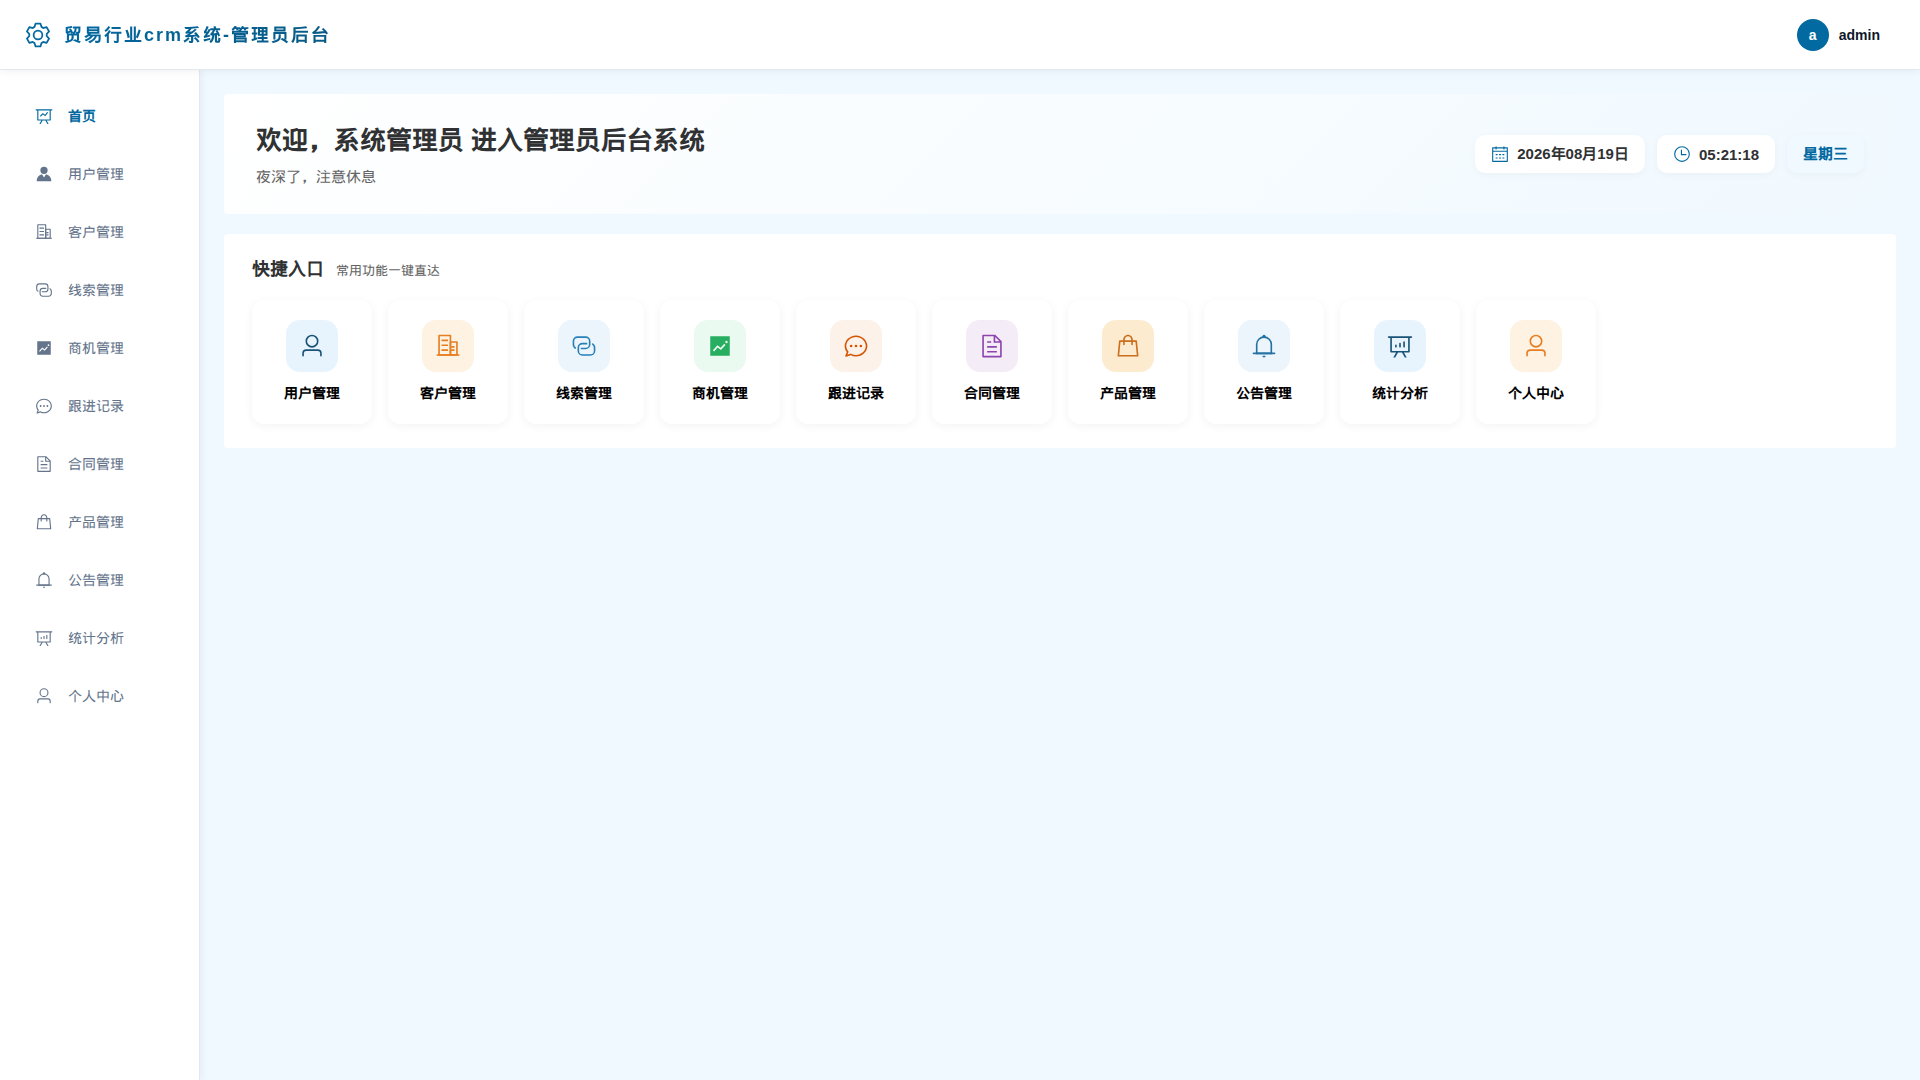
Task: Click the 线索管理 sidebar link icon
Action: 44,290
